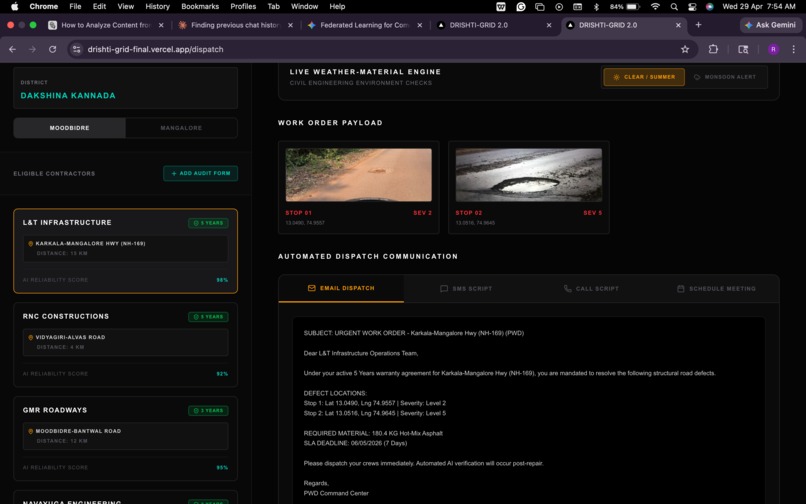The image size is (806, 504).
Task: Click the 5 Years warranty badge on L&T Infrastructure
Action: (208, 223)
